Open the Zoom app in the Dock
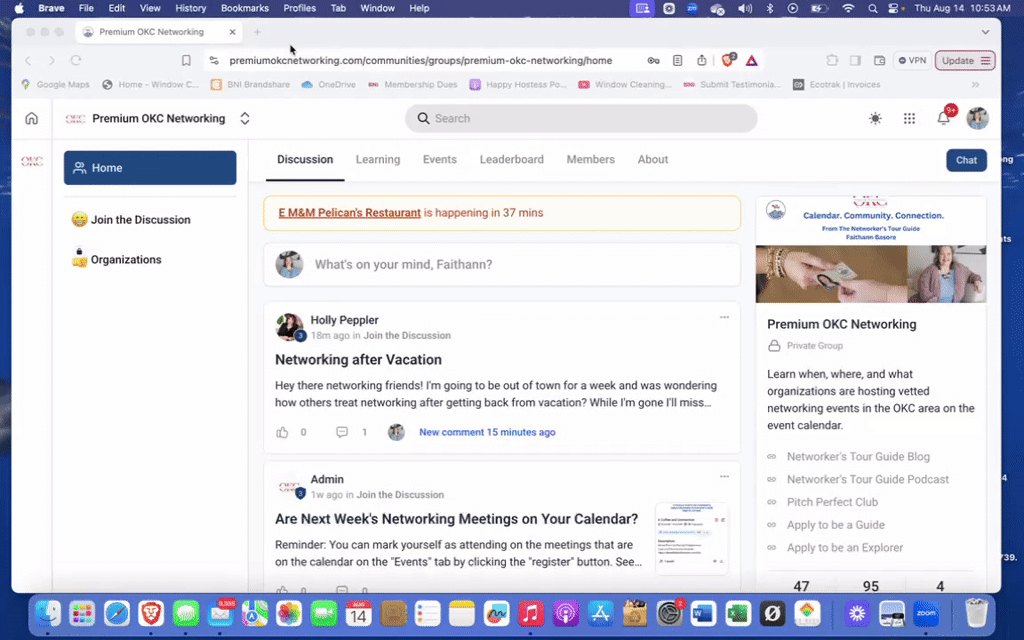The width and height of the screenshot is (1024, 640). [926, 613]
